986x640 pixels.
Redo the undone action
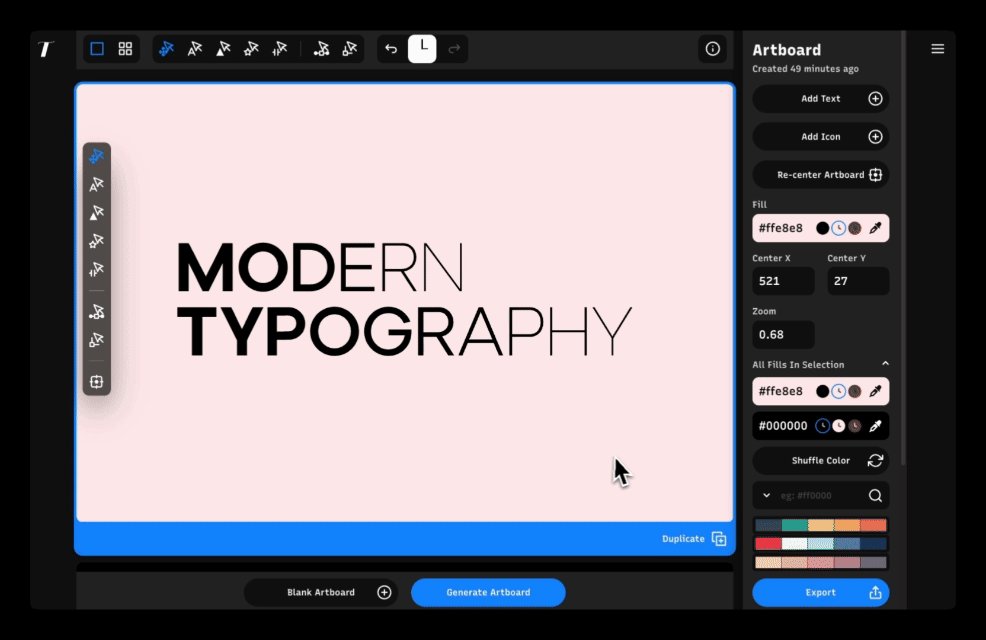click(x=454, y=48)
